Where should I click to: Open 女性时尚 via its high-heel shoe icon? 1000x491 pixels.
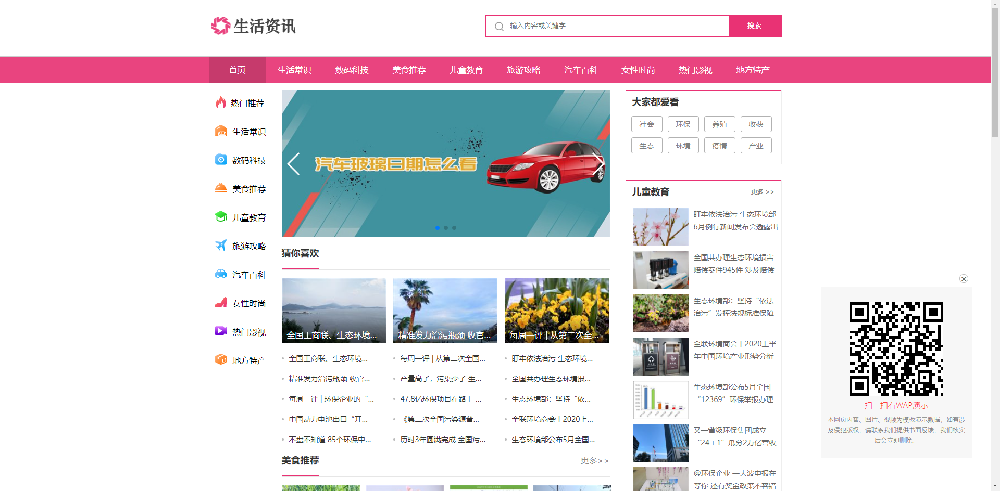221,303
